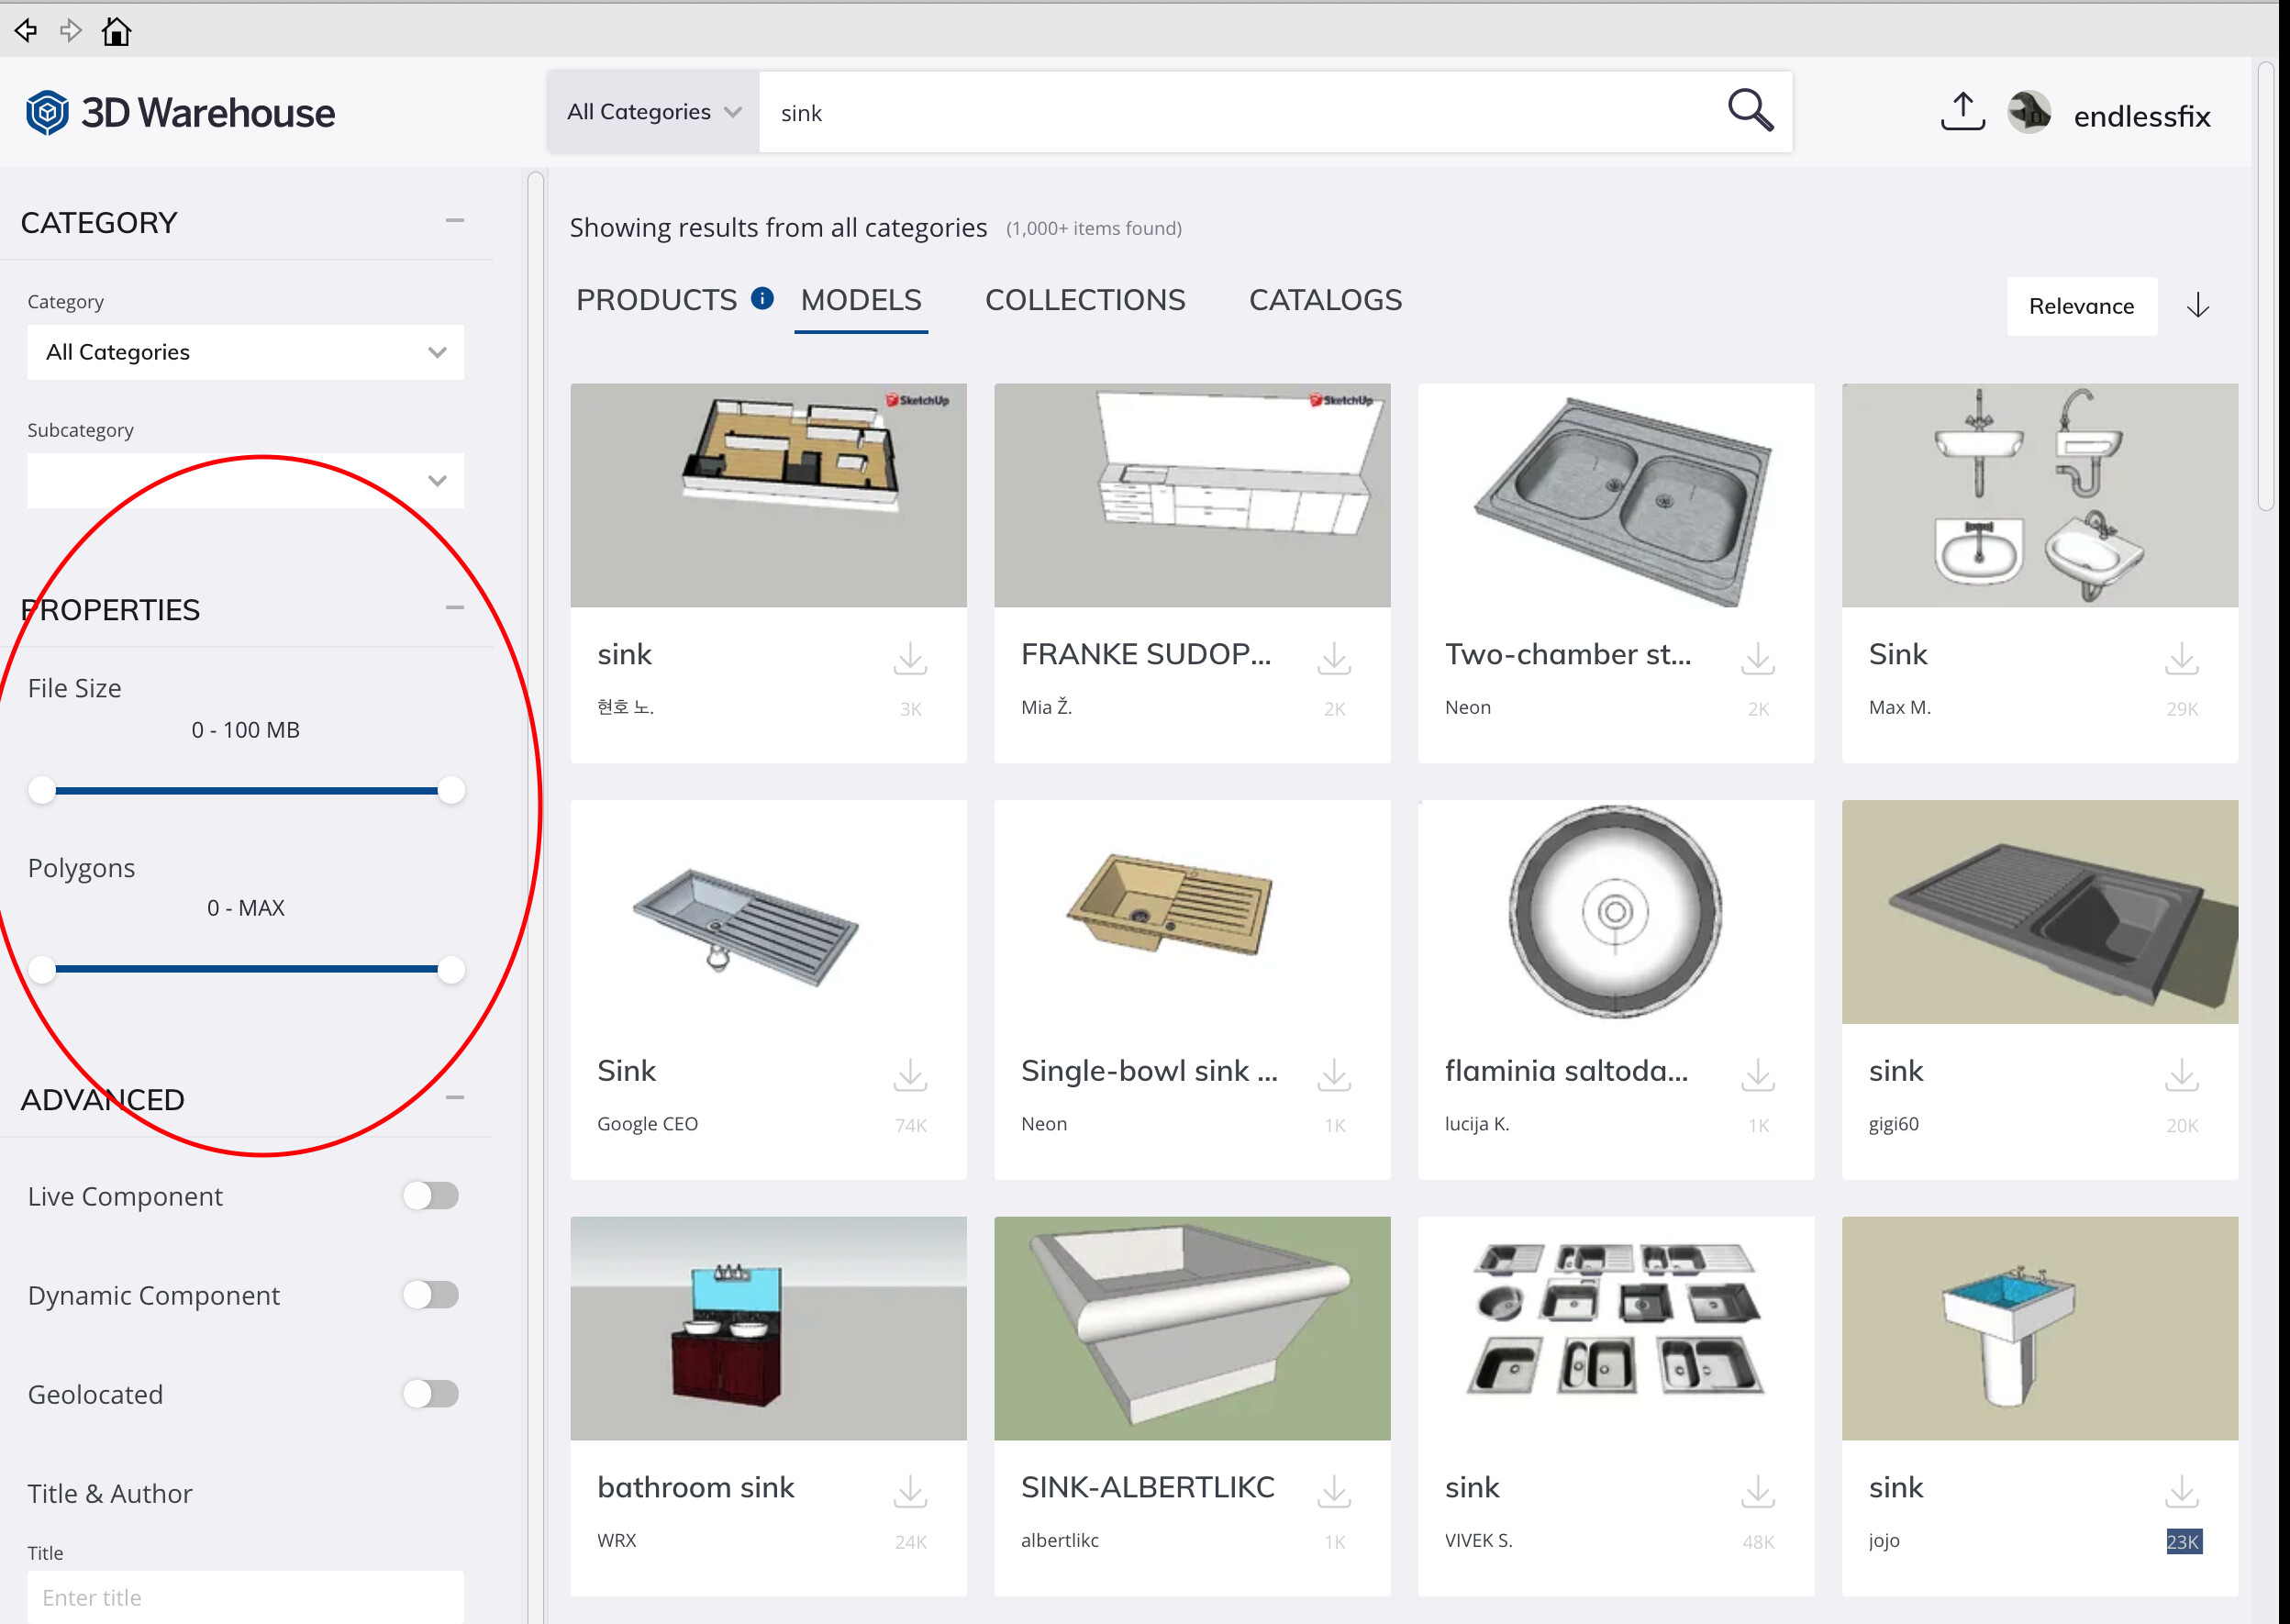Click download icon for bathroom sink

(x=909, y=1492)
